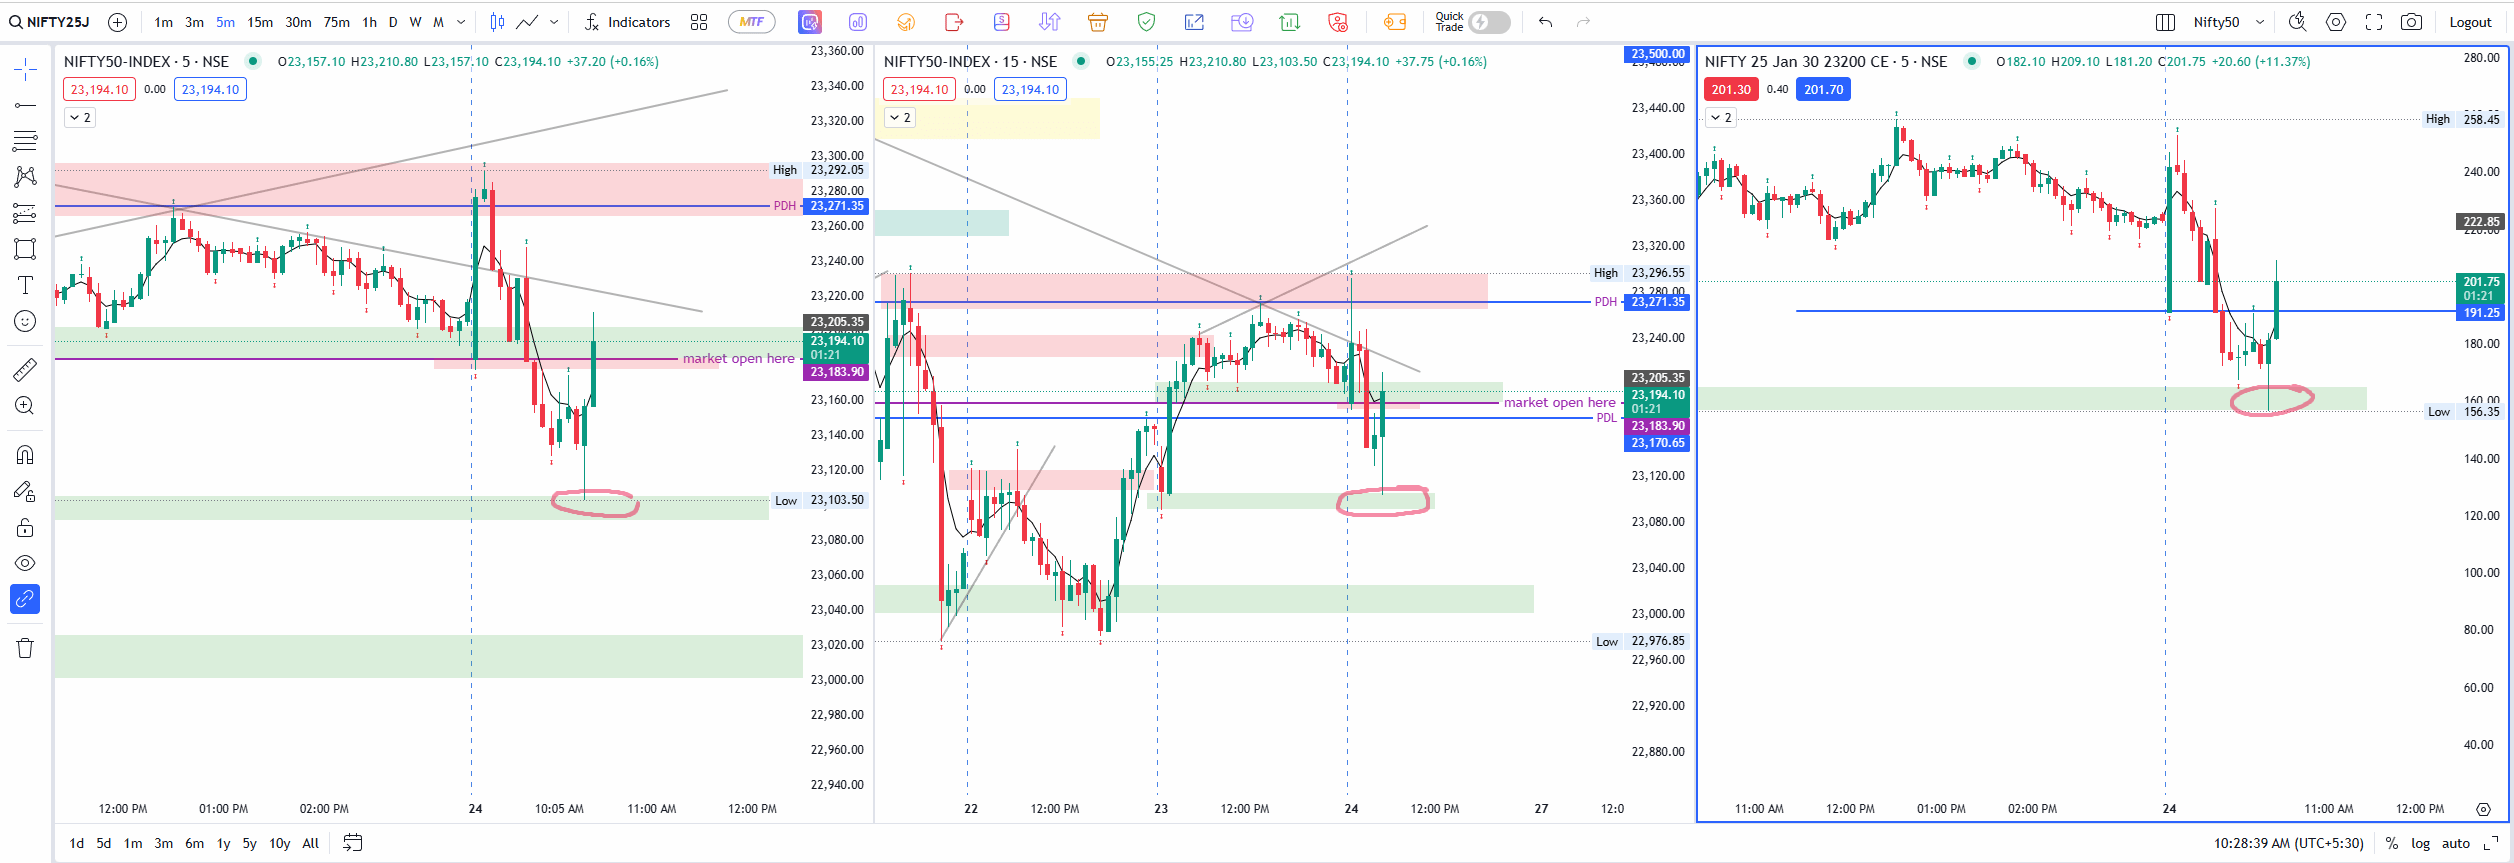This screenshot has height=863, width=2514.
Task: Click the trash remove drawings icon
Action: point(25,648)
